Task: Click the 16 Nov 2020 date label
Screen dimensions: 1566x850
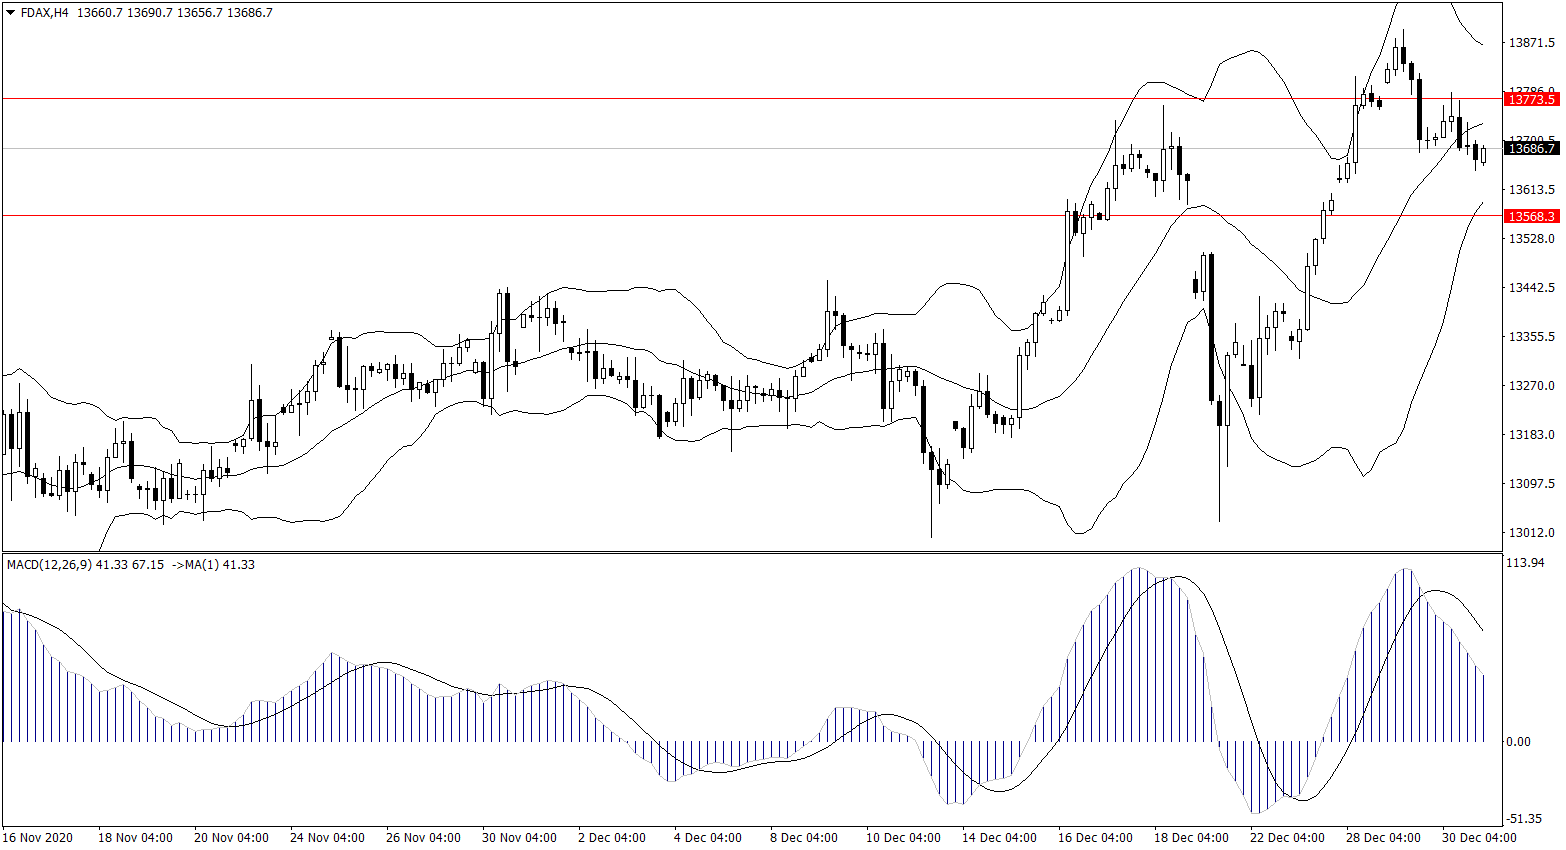Action: [x=38, y=838]
